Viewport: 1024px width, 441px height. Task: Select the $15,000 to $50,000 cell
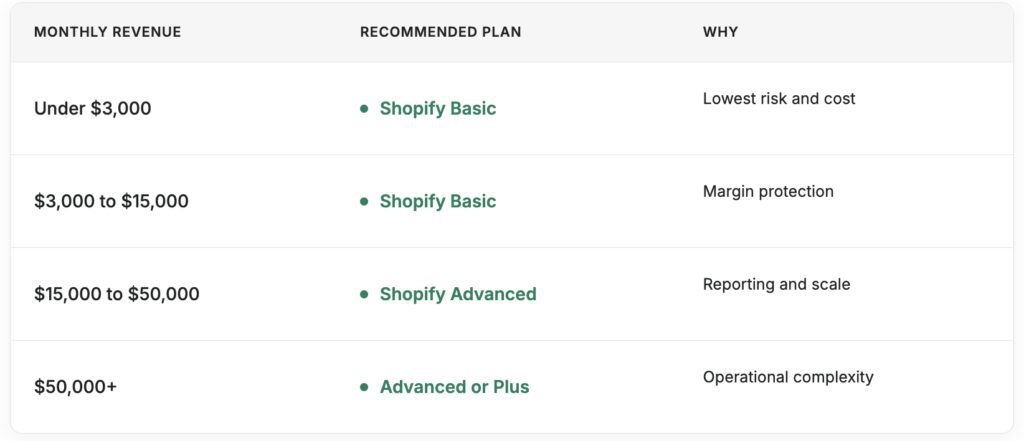click(116, 295)
